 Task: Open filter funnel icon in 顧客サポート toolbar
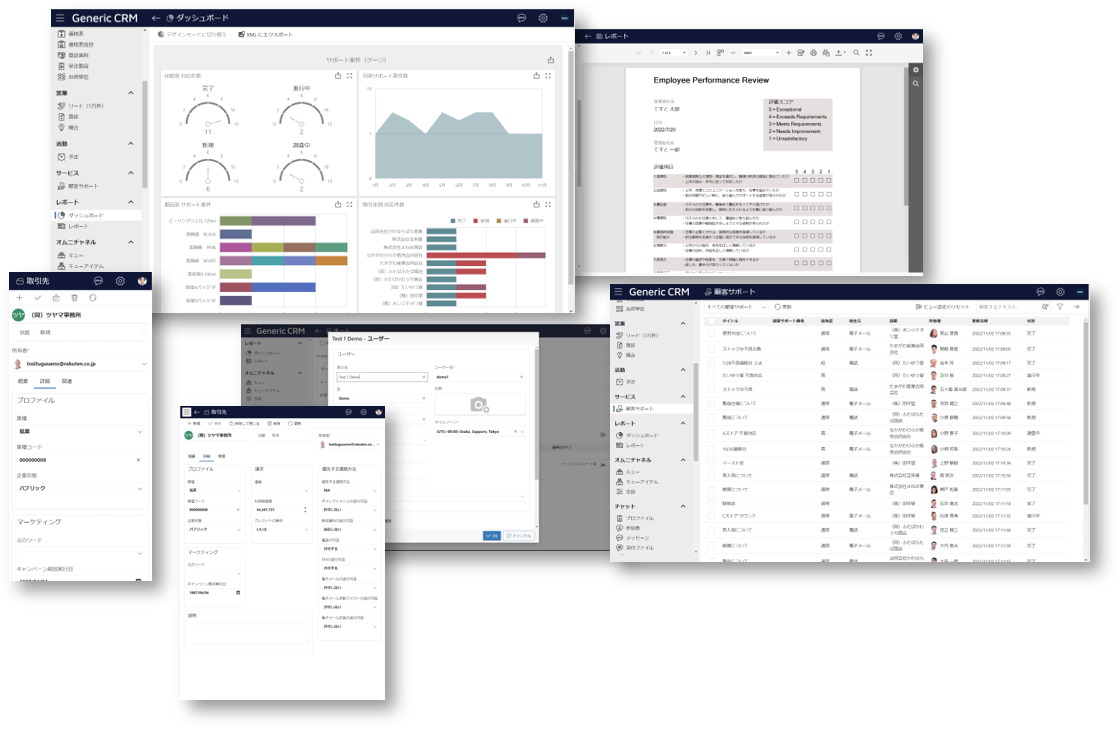tap(1060, 307)
